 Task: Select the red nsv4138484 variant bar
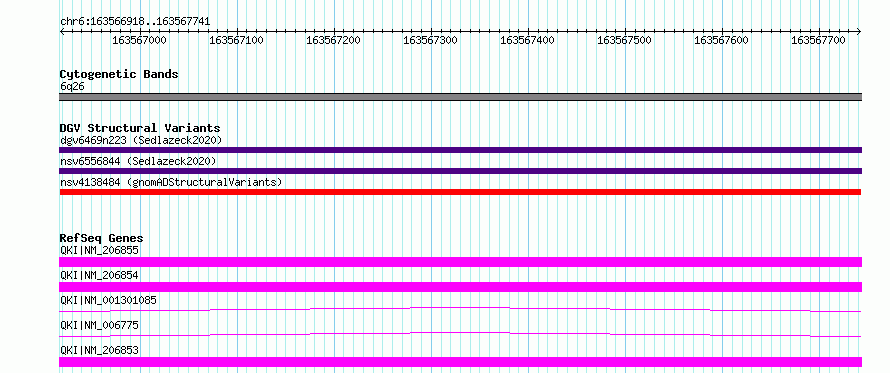coord(460,192)
